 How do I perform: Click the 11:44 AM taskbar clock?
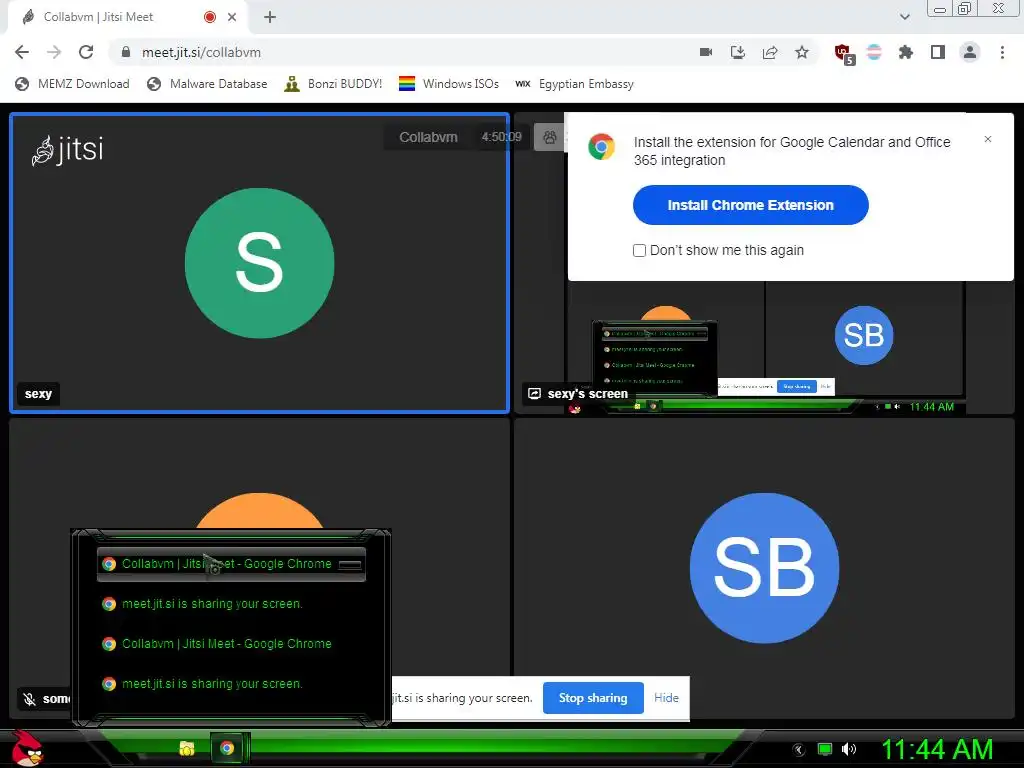[x=937, y=749]
